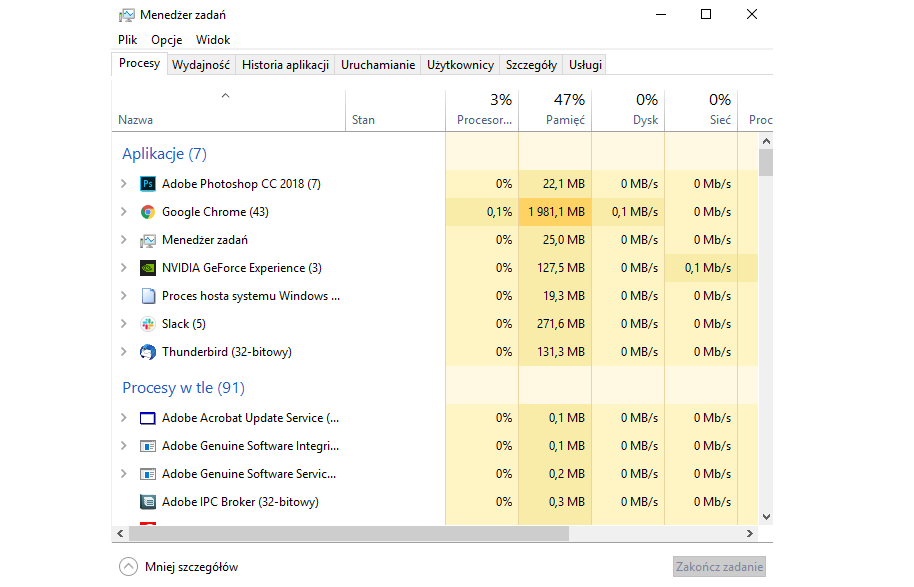Screen dimensions: 914x587
Task: Click the 0,1 MB/s disk cell for Chrome
Action: pos(628,212)
